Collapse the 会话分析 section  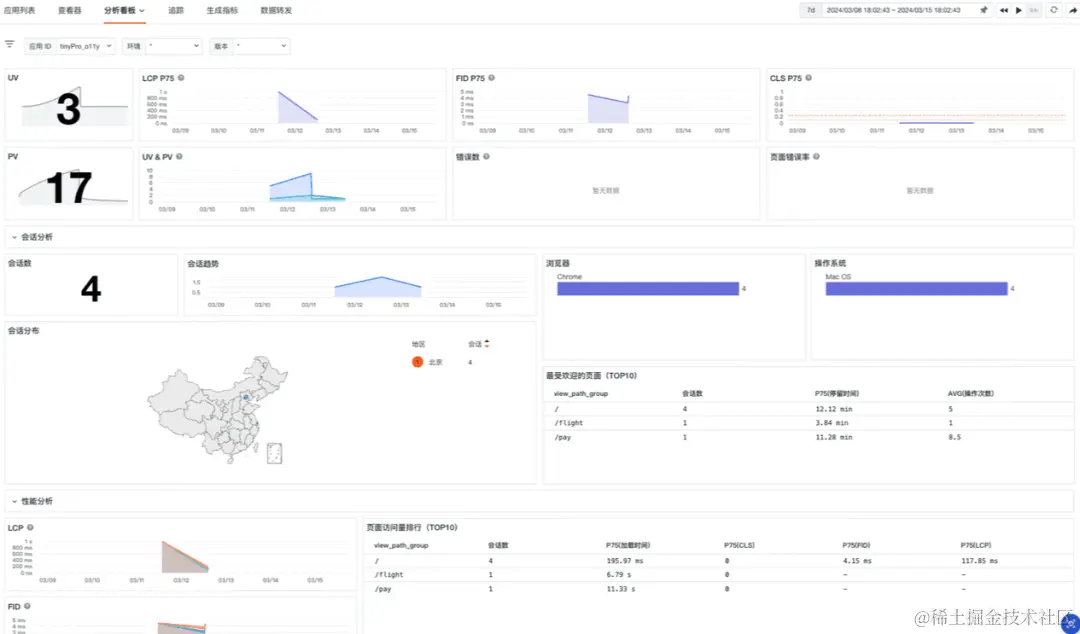click(14, 237)
